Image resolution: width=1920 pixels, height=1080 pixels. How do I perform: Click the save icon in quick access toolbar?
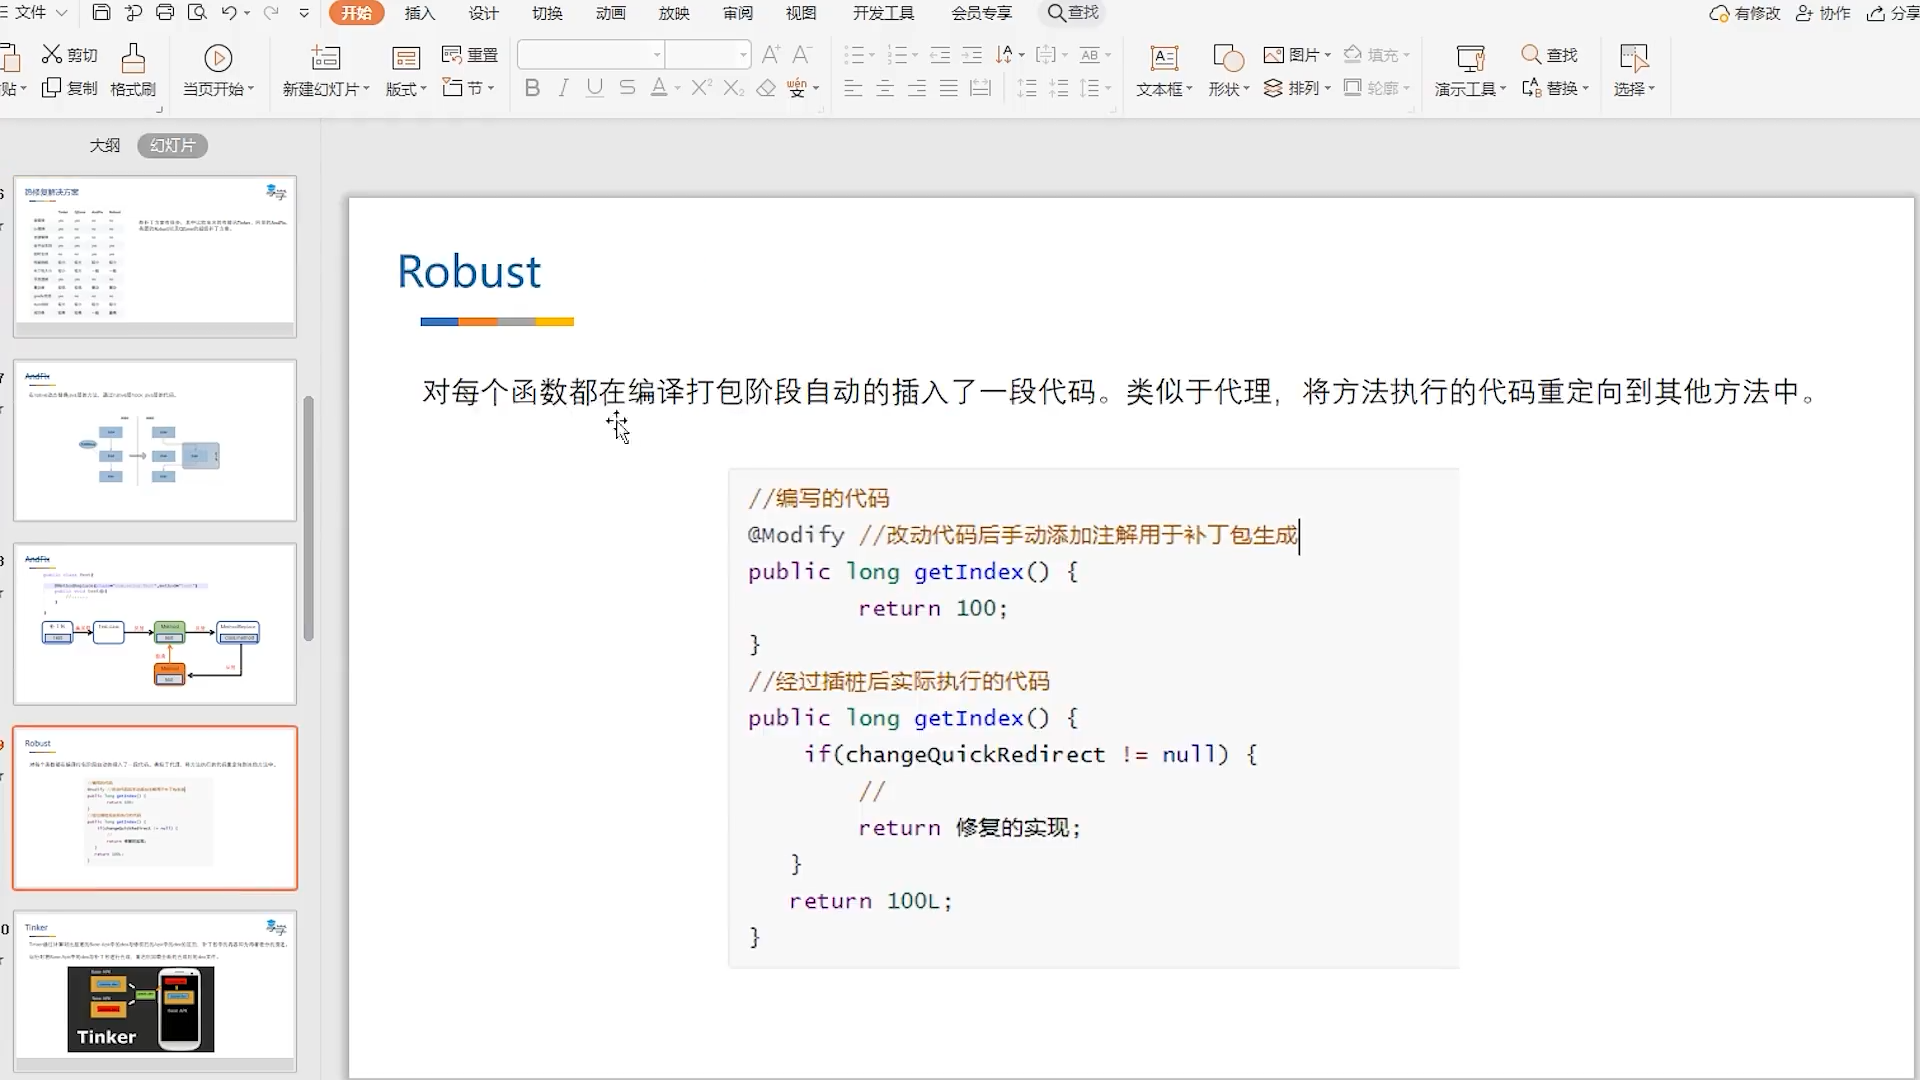click(x=101, y=13)
